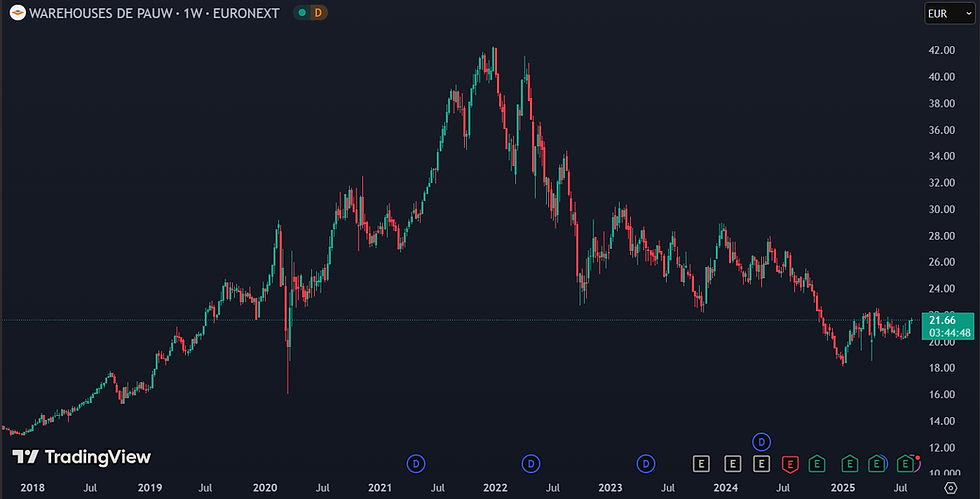This screenshot has width=980, height=499.
Task: Click the 26.00 price axis label
Action: (x=942, y=262)
